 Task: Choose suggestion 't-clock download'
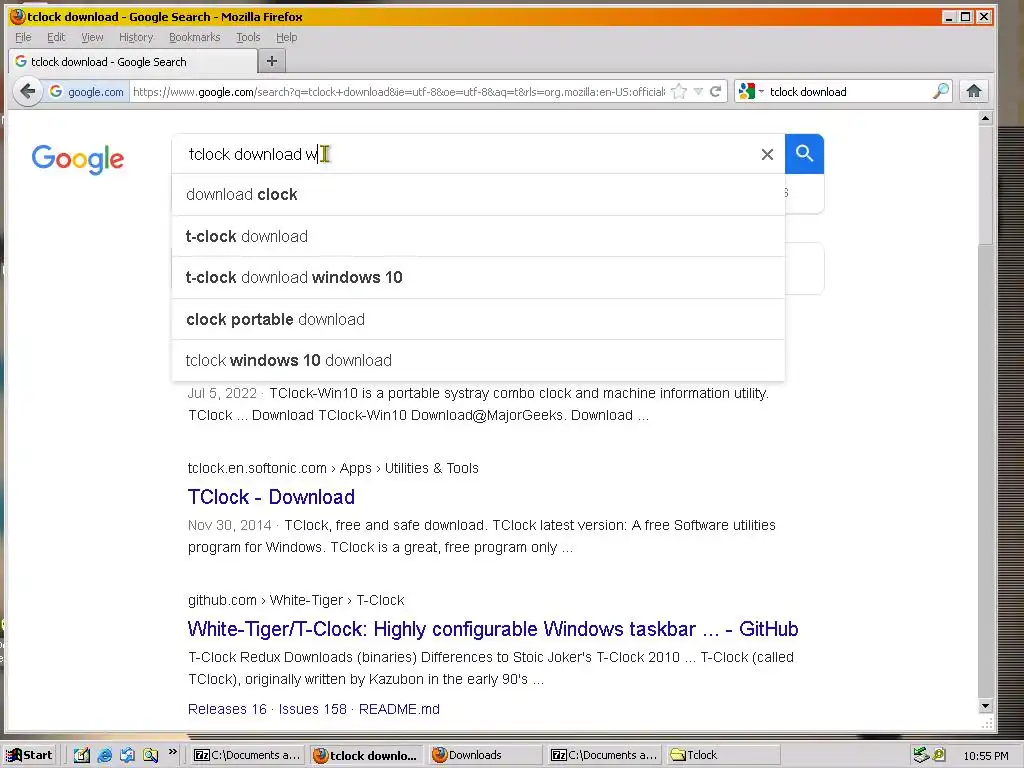[x=478, y=236]
